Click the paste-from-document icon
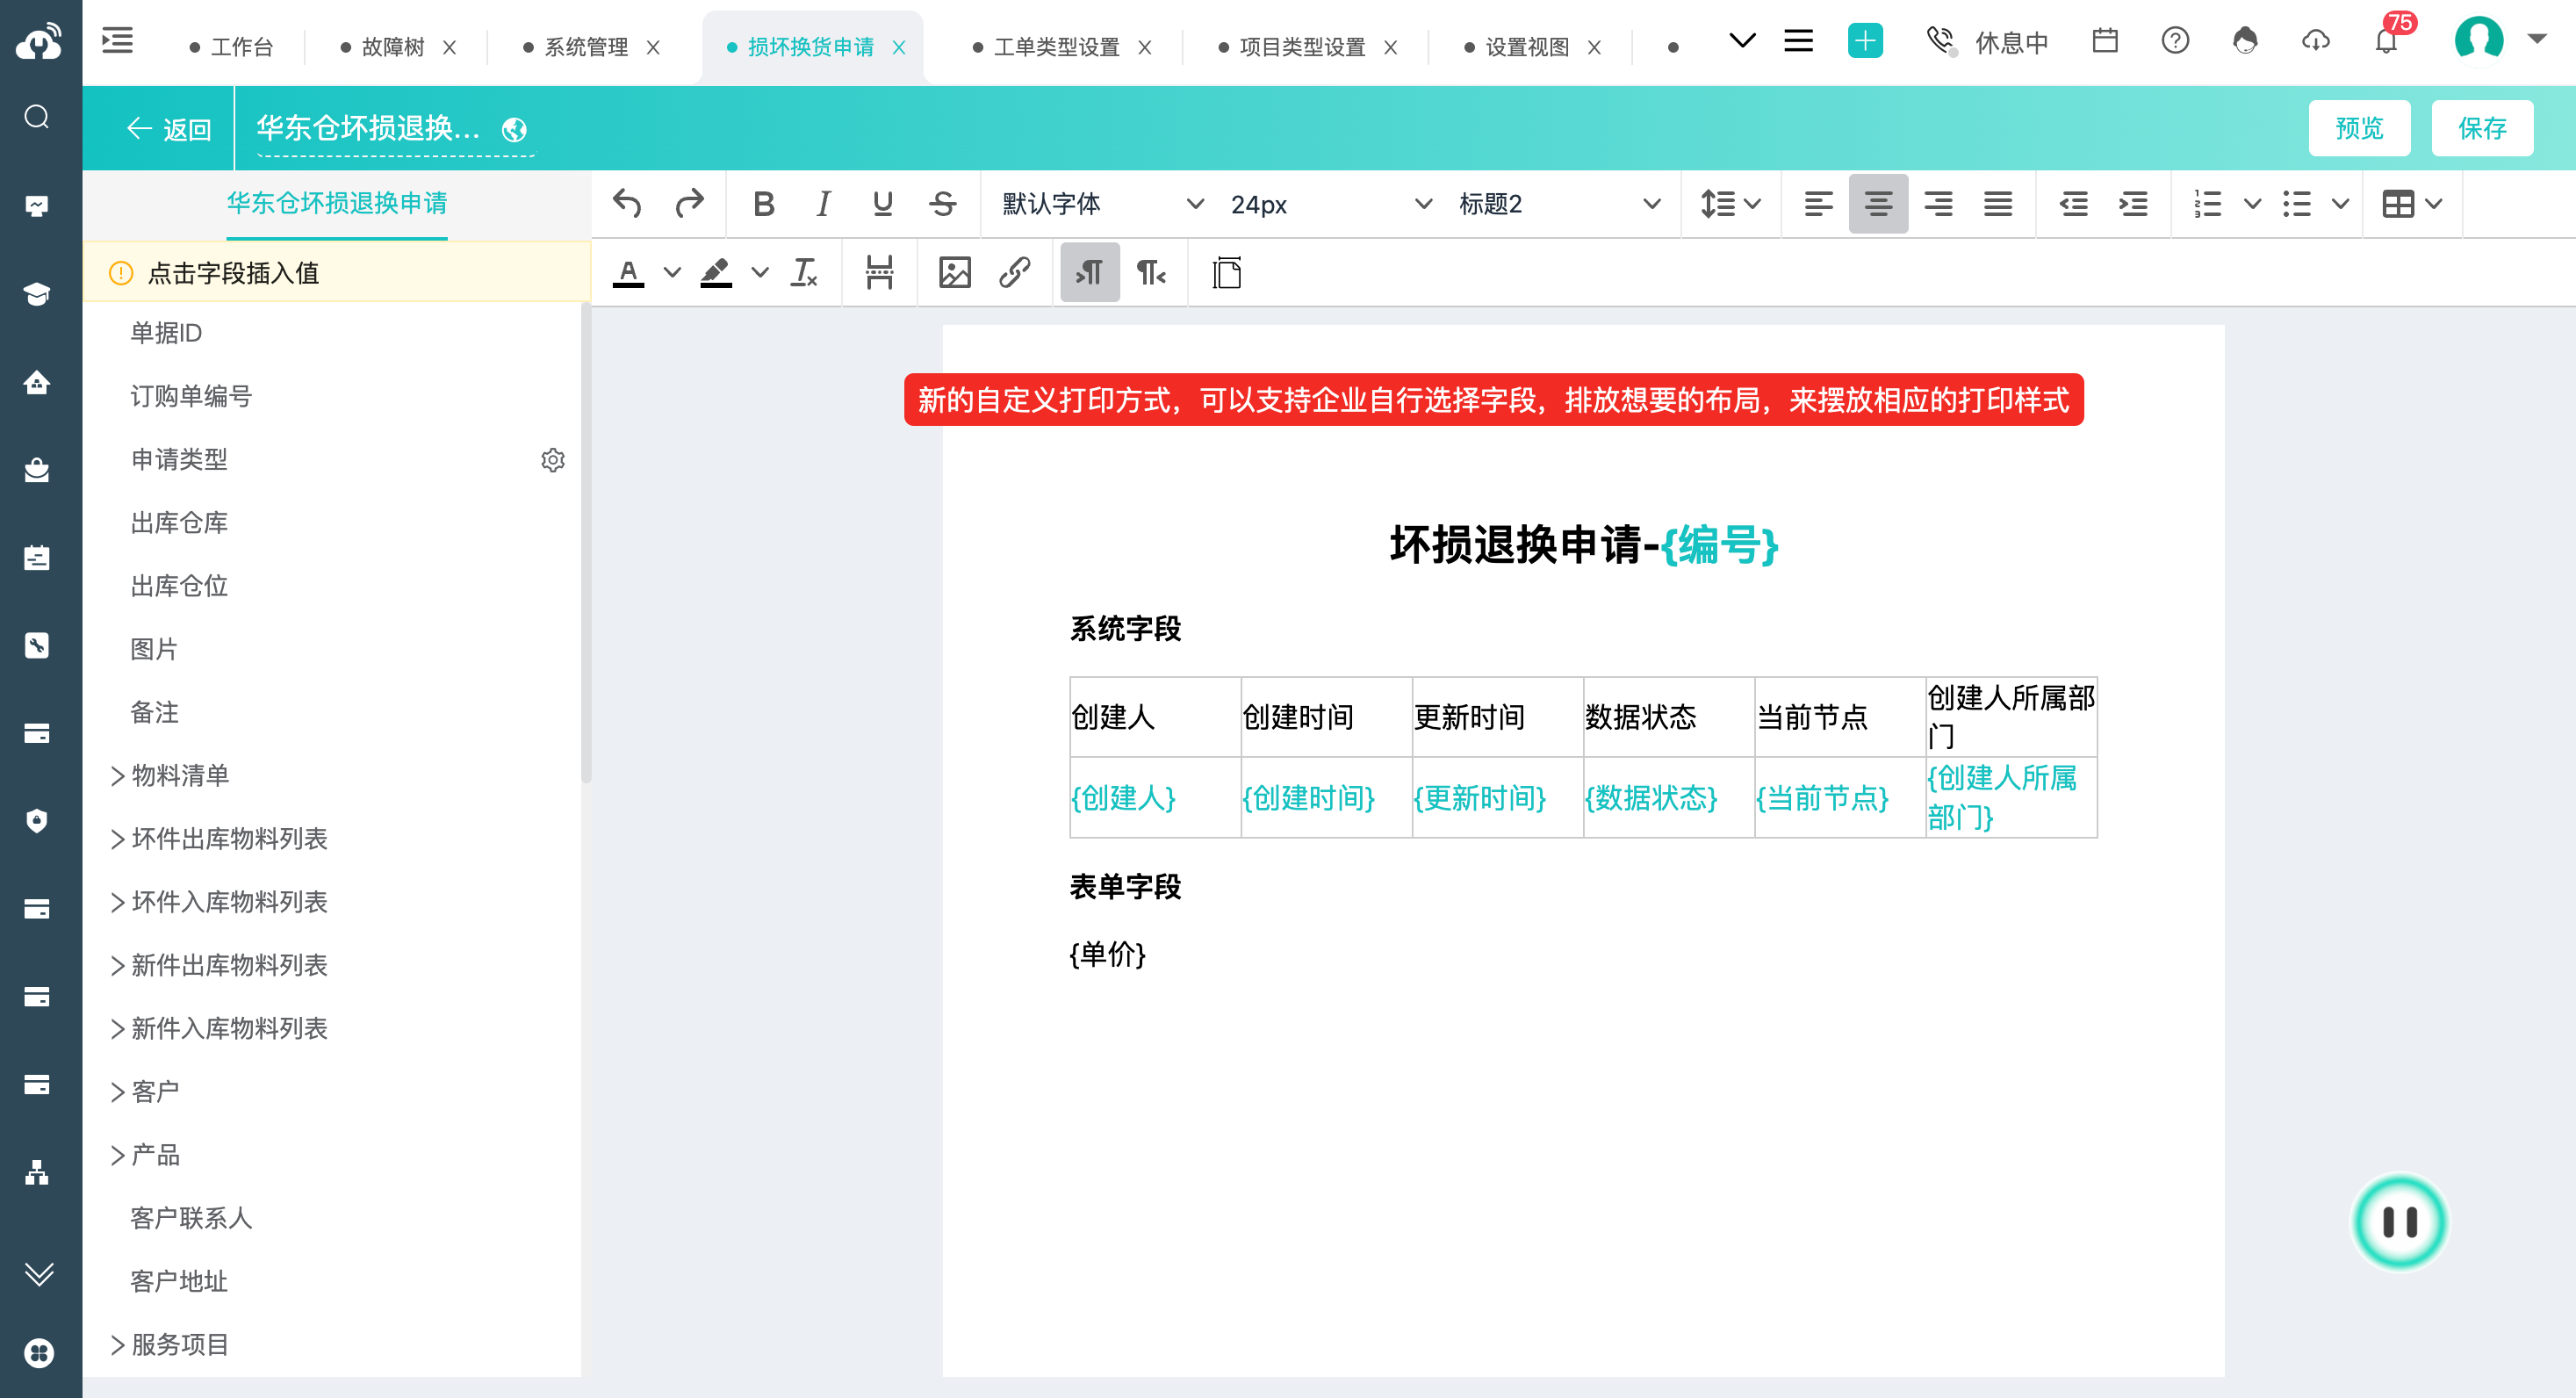 (x=1226, y=273)
